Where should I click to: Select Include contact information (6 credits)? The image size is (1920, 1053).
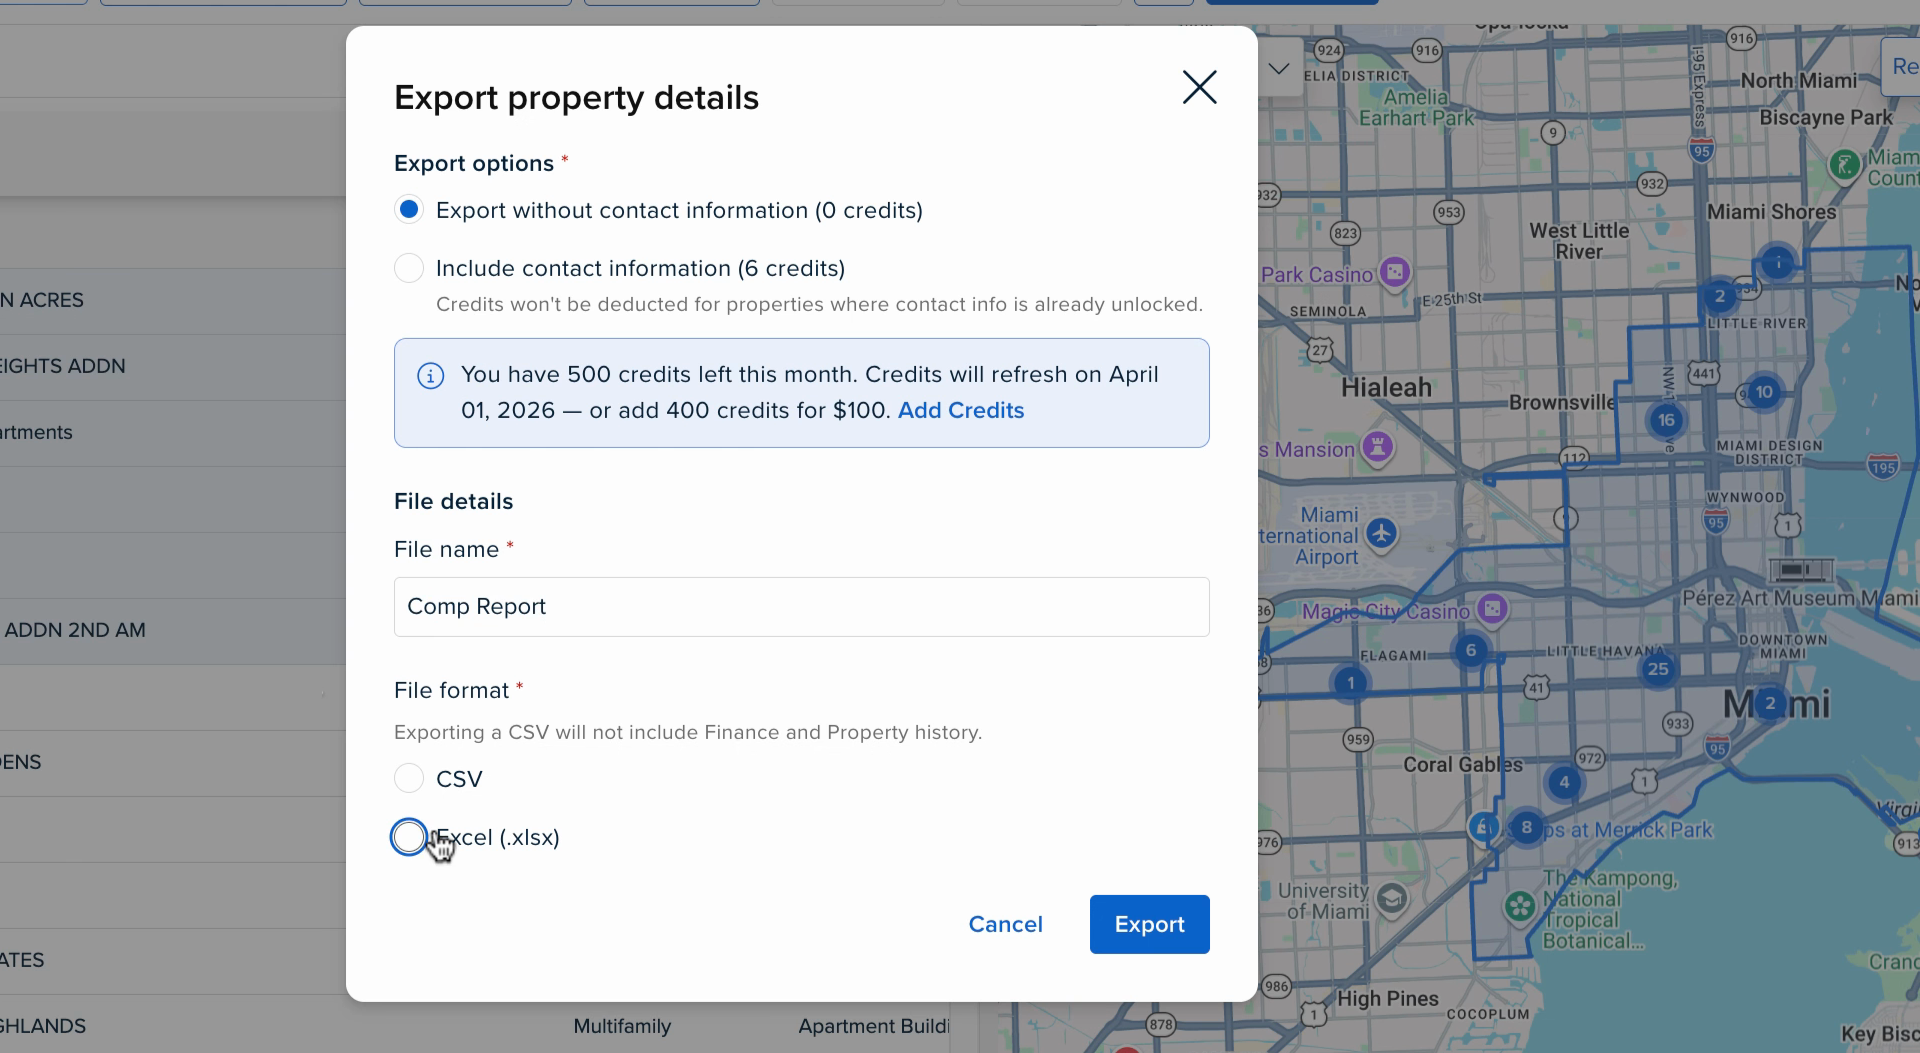pyautogui.click(x=408, y=268)
